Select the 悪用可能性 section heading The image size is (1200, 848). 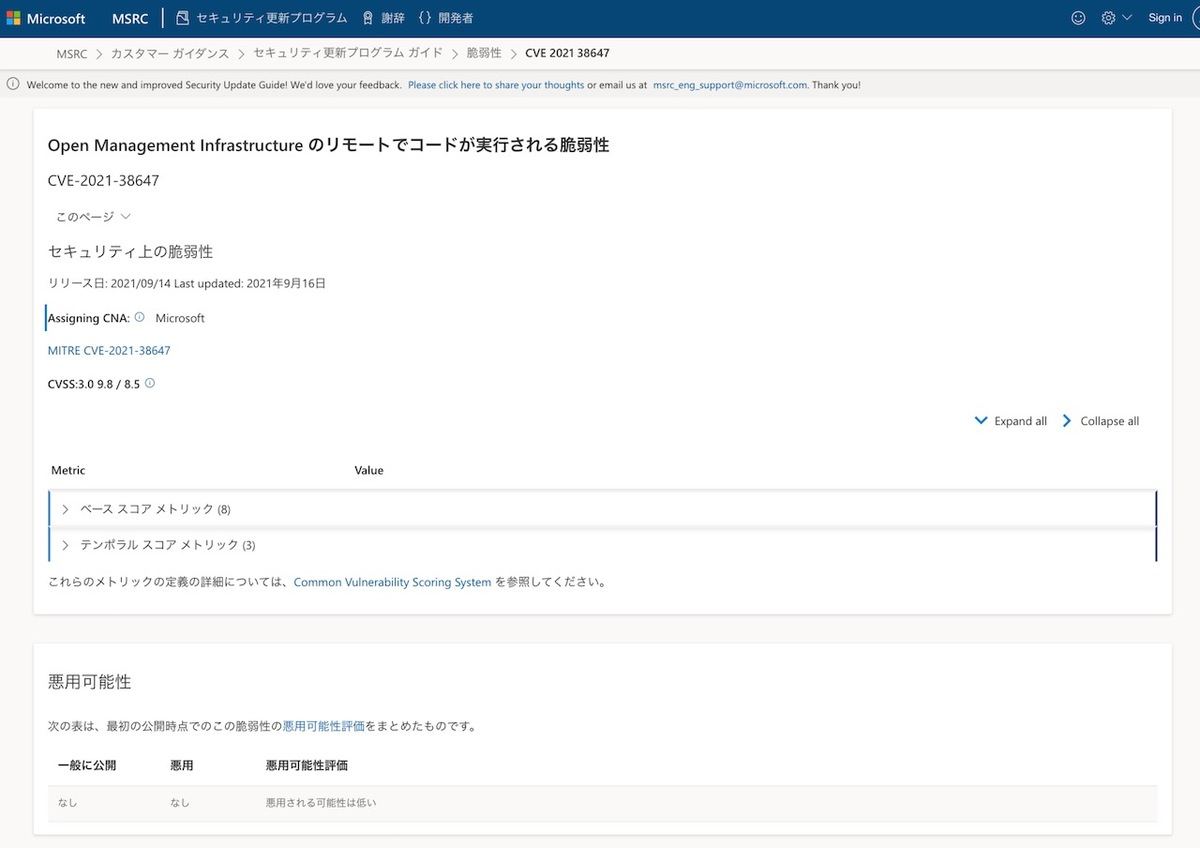(x=89, y=682)
